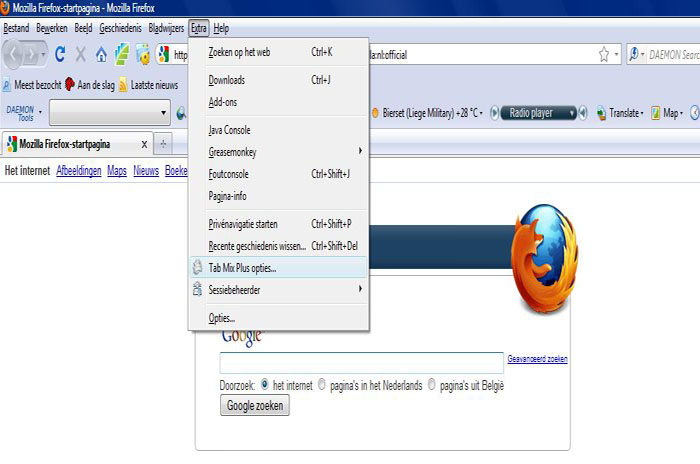
Task: Open the Geschiedenis menu
Action: pos(120,28)
